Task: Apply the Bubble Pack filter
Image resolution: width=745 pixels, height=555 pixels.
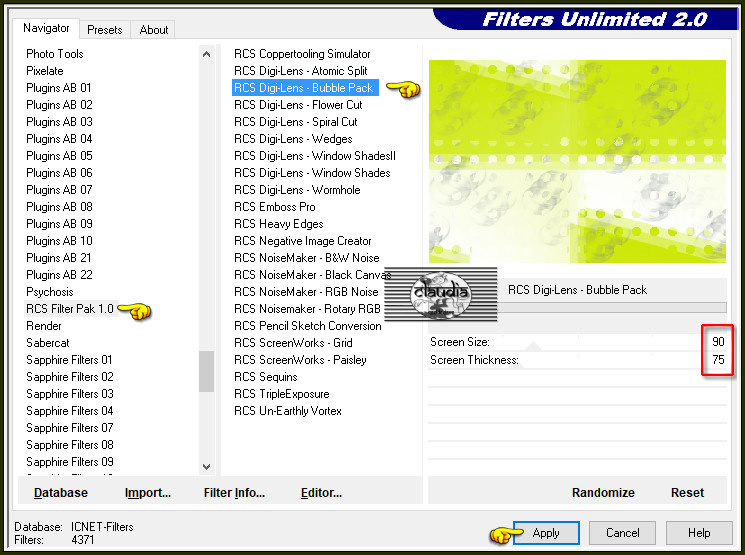Action: 546,533
